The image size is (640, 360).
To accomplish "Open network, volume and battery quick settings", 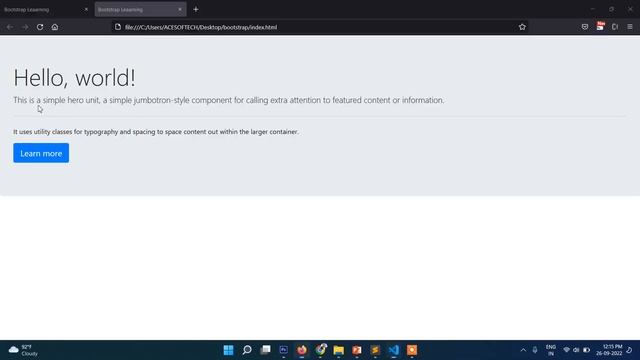I will pyautogui.click(x=576, y=350).
